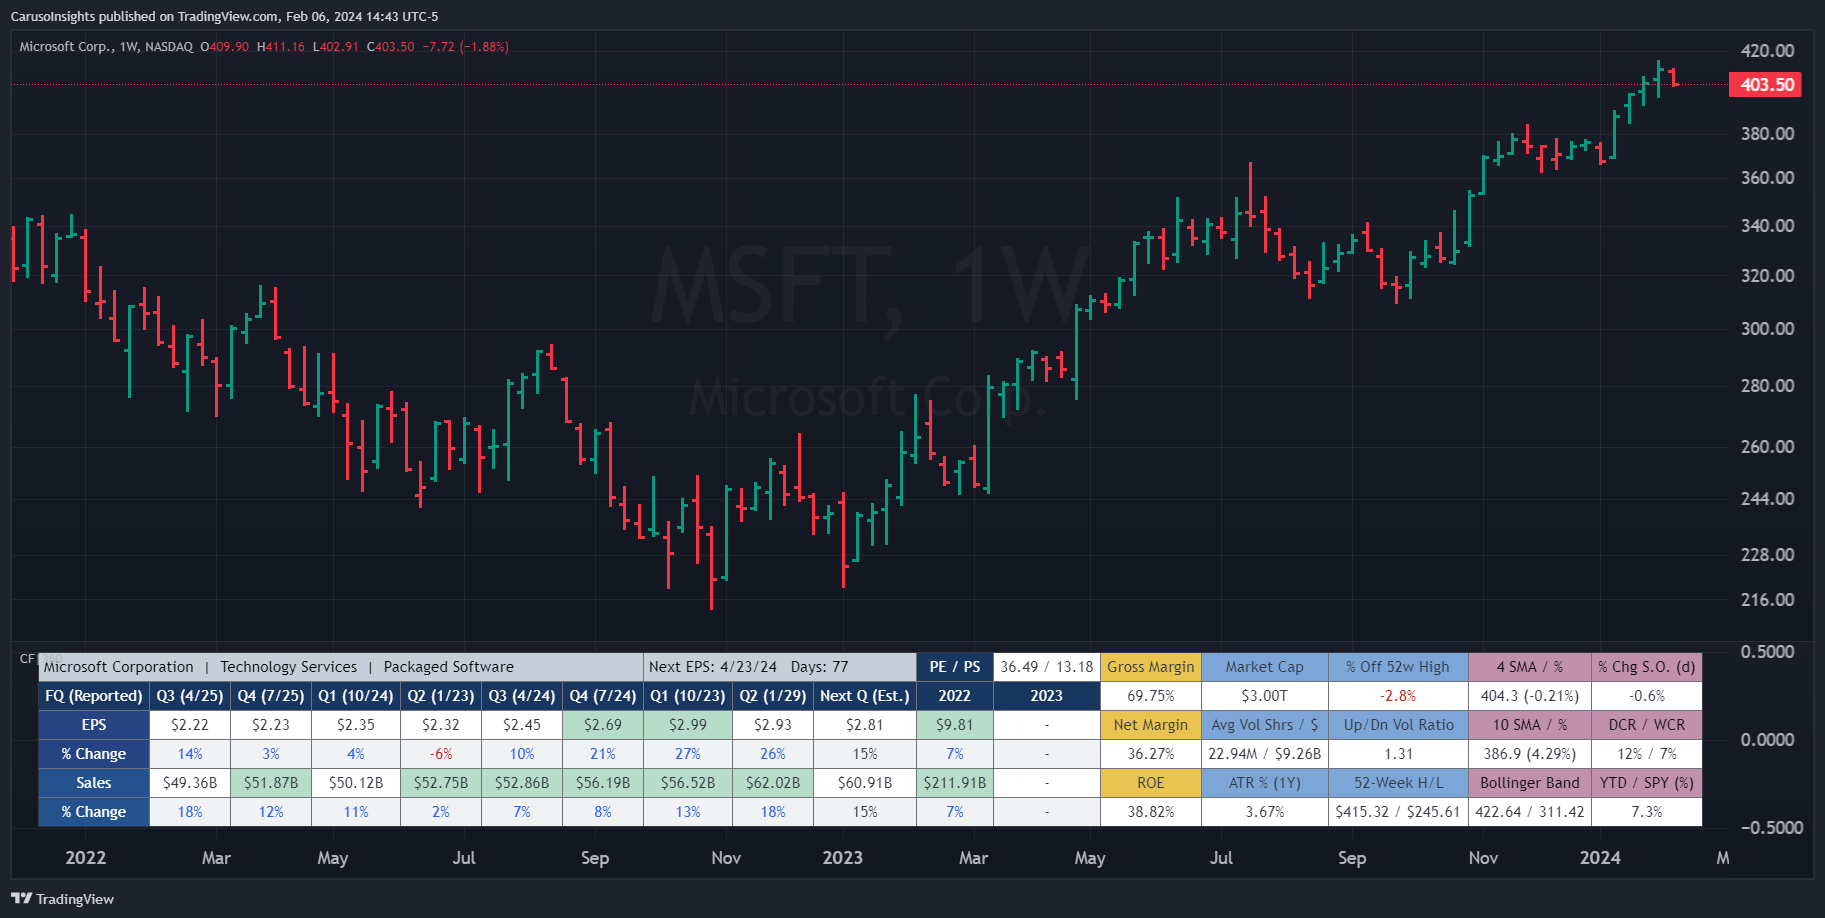The image size is (1825, 918).
Task: Click the 260.00 price axis label
Action: pos(1767,447)
